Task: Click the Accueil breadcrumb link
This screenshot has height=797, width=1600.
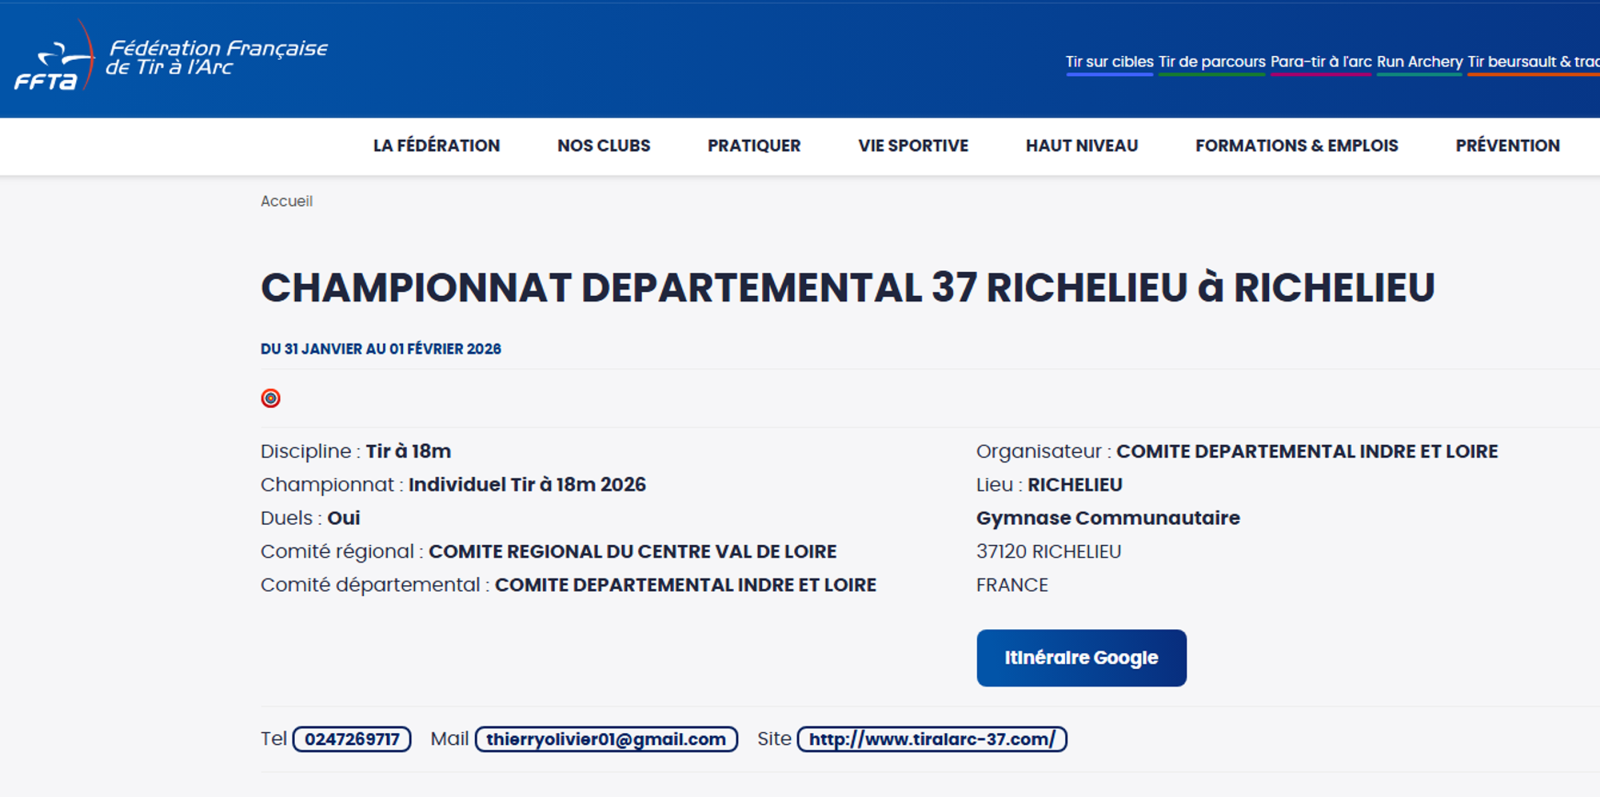Action: click(286, 201)
